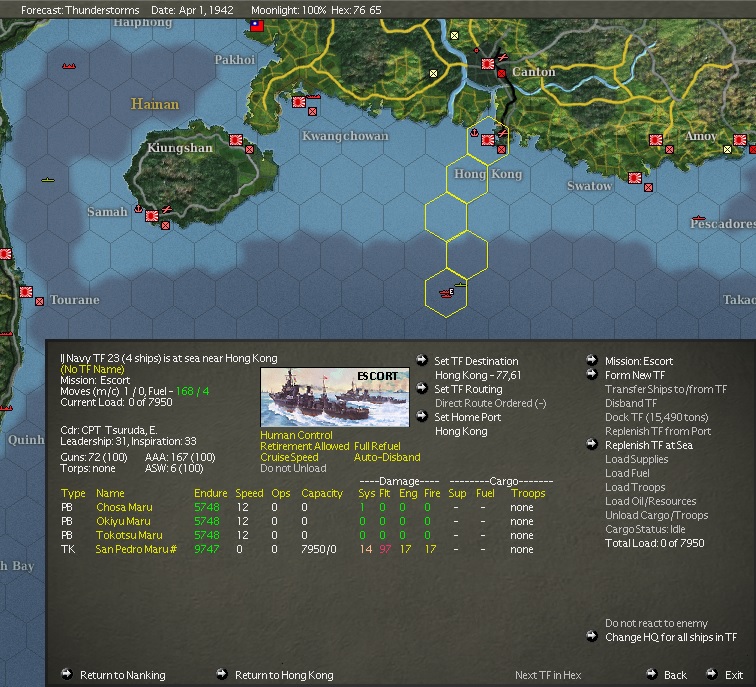756x687 pixels.
Task: Click the Exit button
Action: tap(734, 675)
